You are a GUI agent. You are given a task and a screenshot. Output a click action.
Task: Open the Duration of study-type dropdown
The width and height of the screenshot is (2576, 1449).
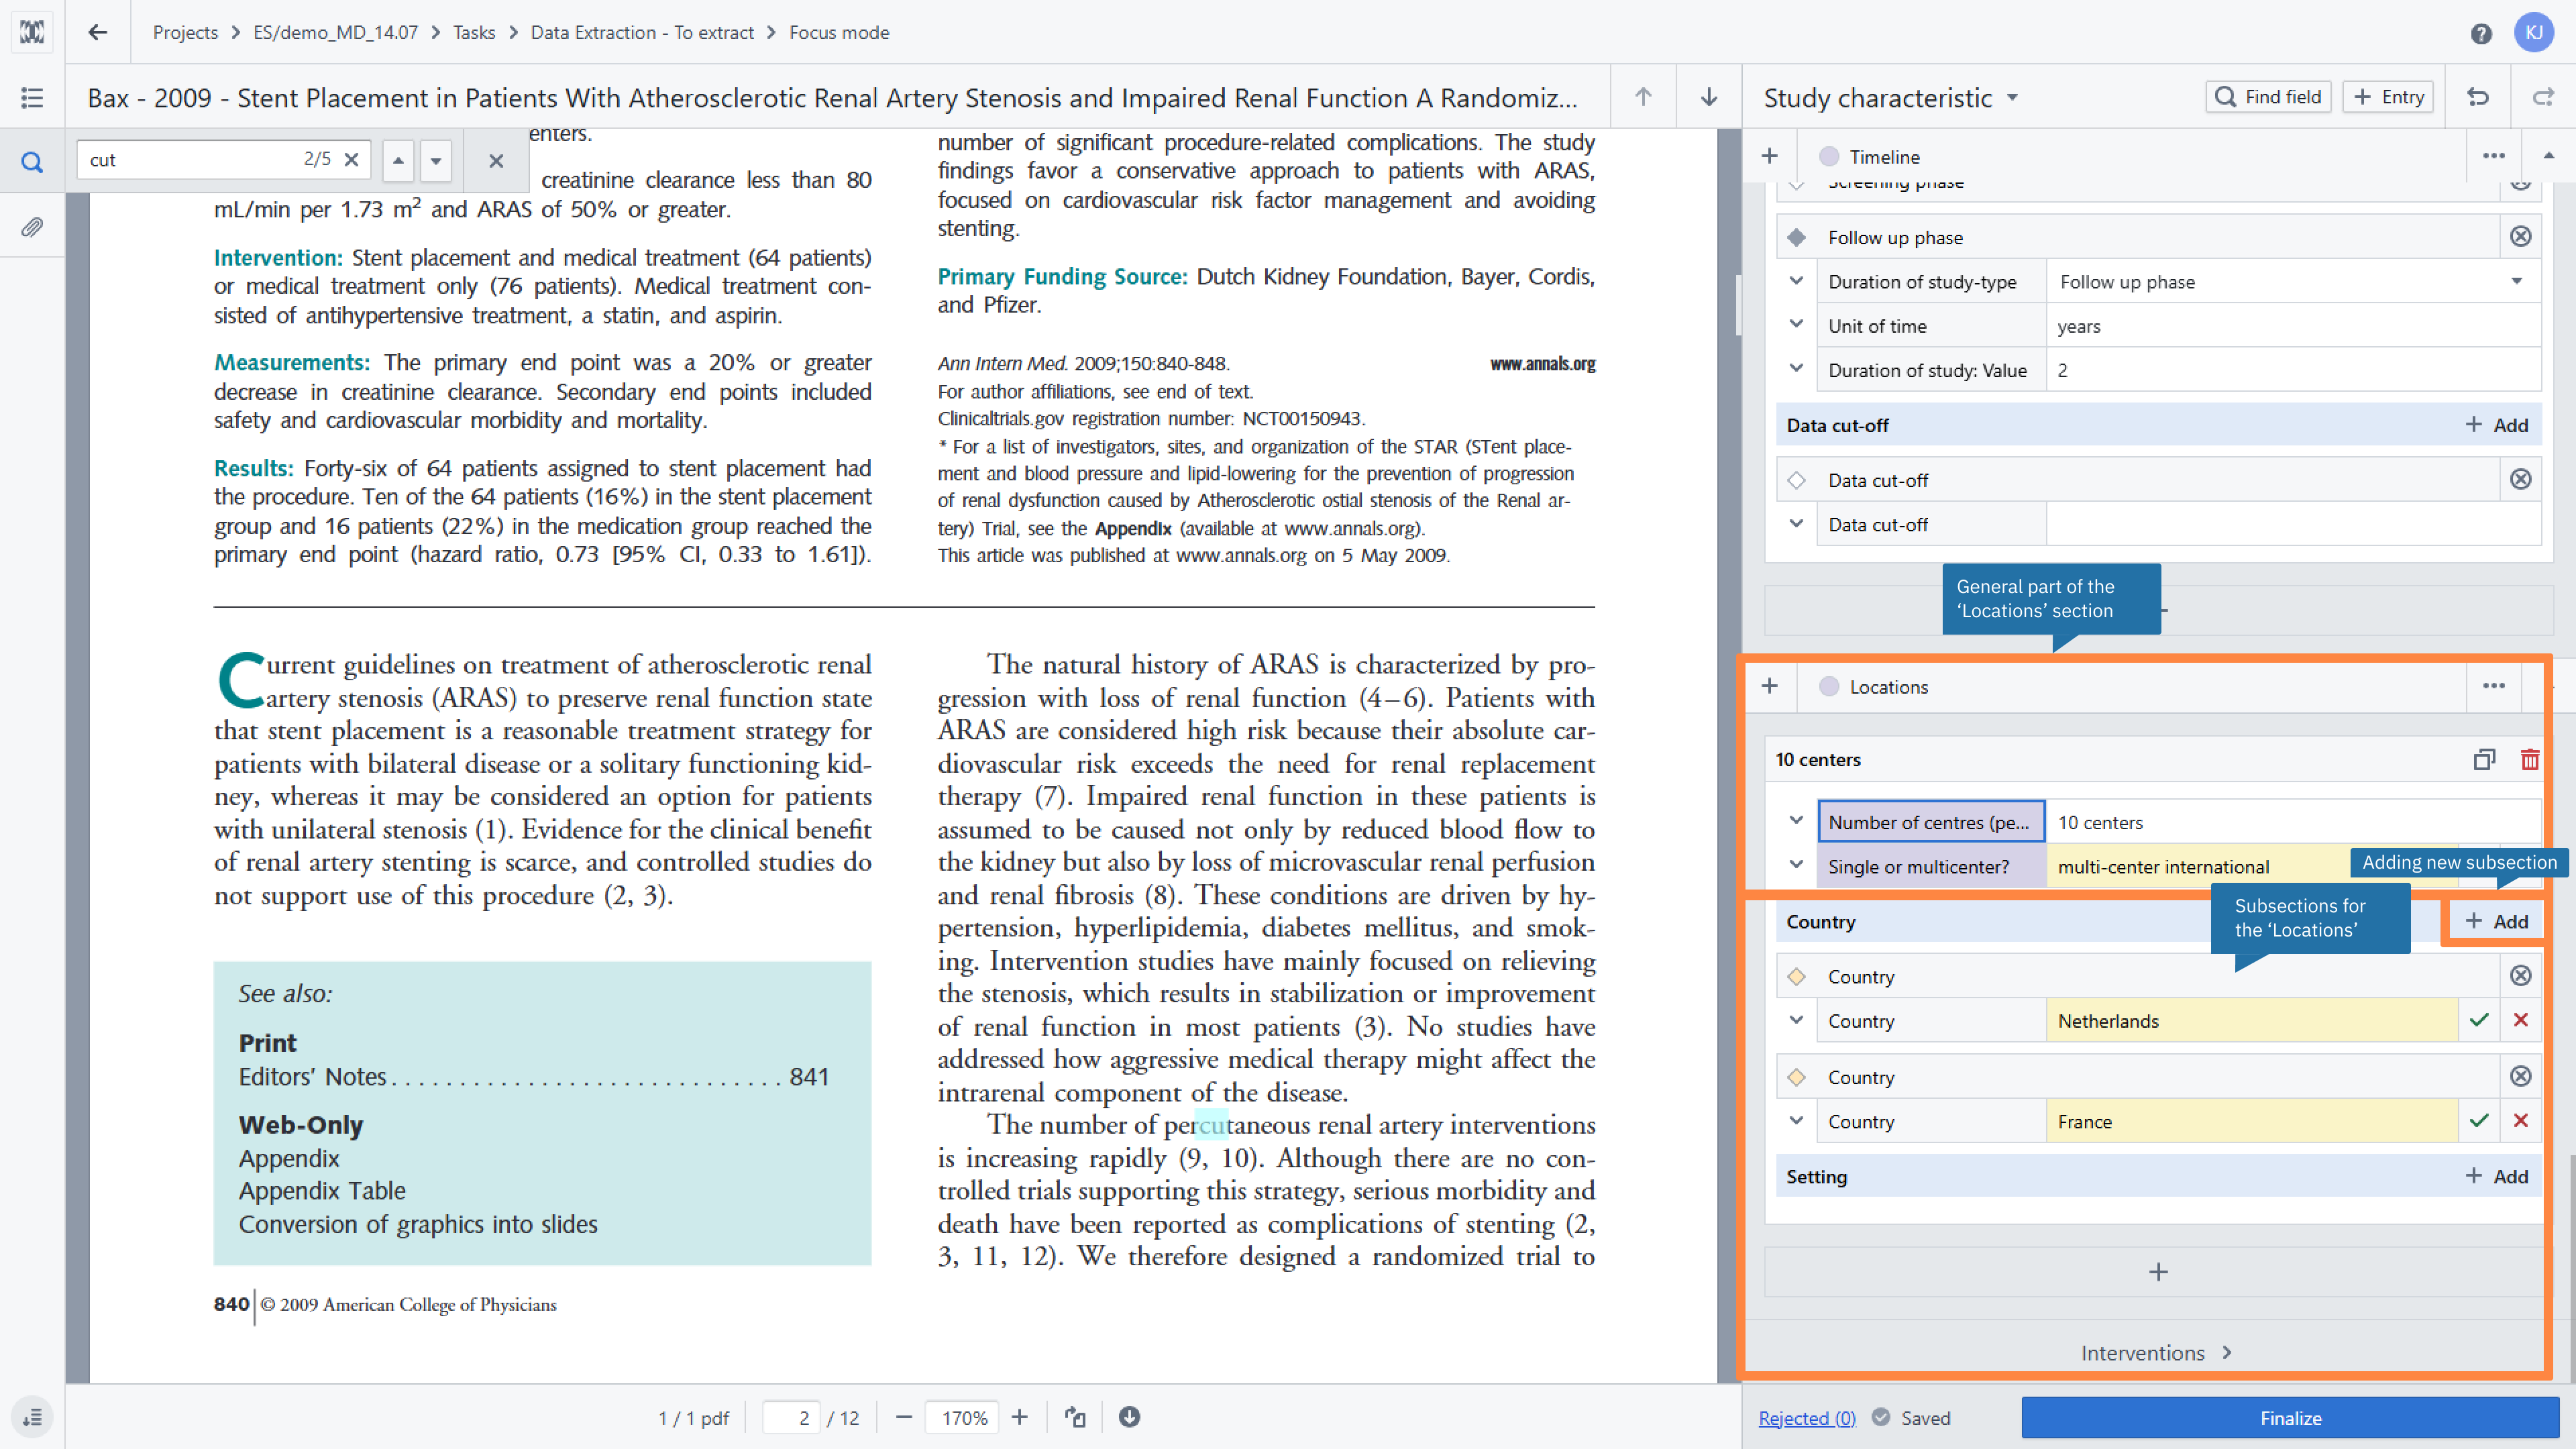pyautogui.click(x=2293, y=282)
